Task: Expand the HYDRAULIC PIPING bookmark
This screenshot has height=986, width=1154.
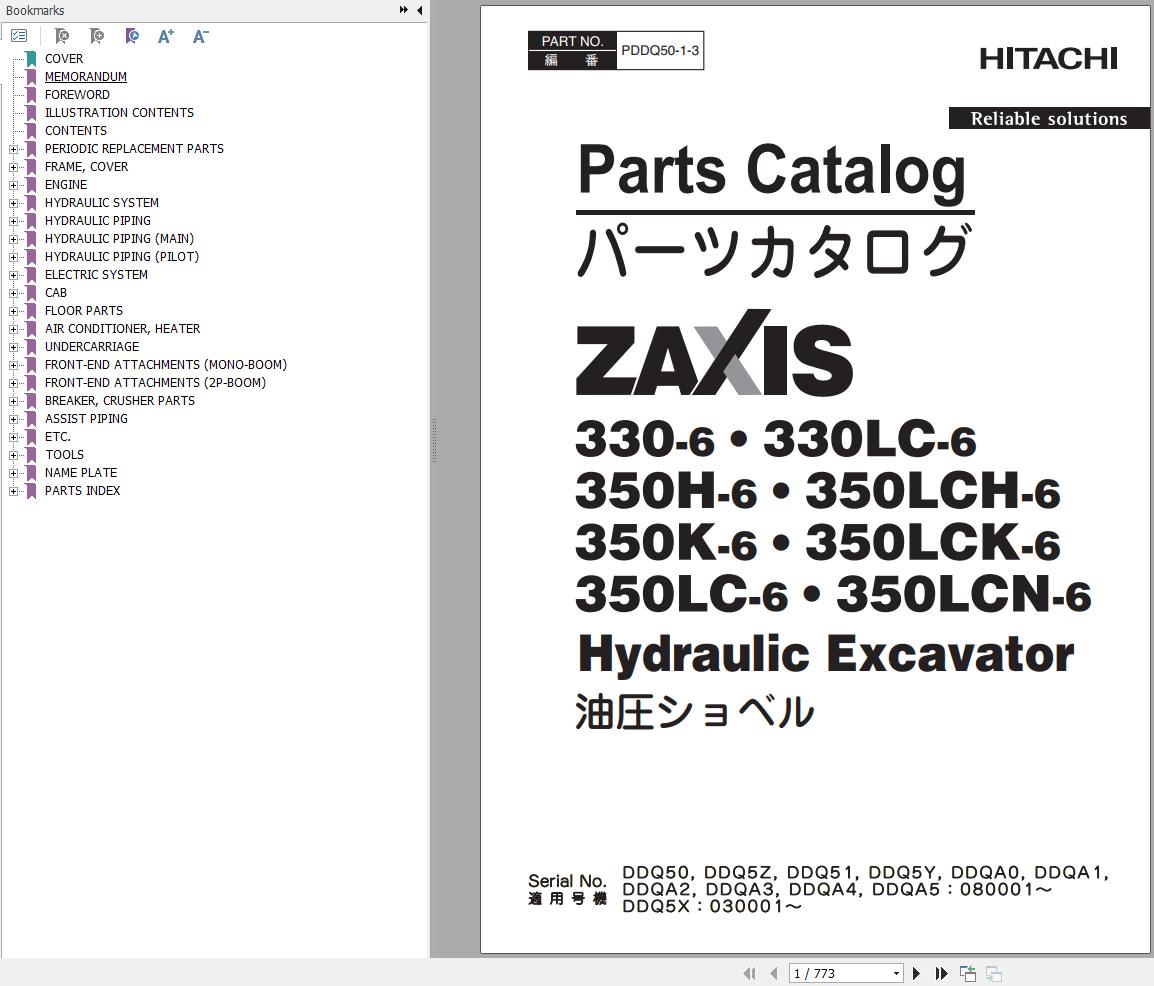Action: point(13,221)
